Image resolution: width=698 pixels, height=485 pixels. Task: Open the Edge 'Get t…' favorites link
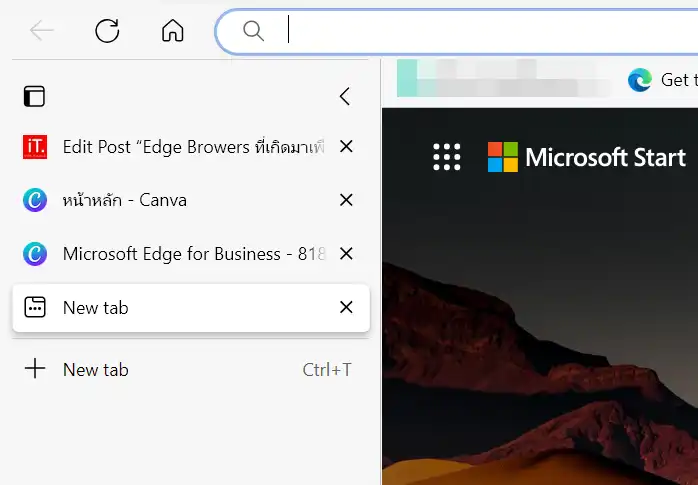coord(662,80)
